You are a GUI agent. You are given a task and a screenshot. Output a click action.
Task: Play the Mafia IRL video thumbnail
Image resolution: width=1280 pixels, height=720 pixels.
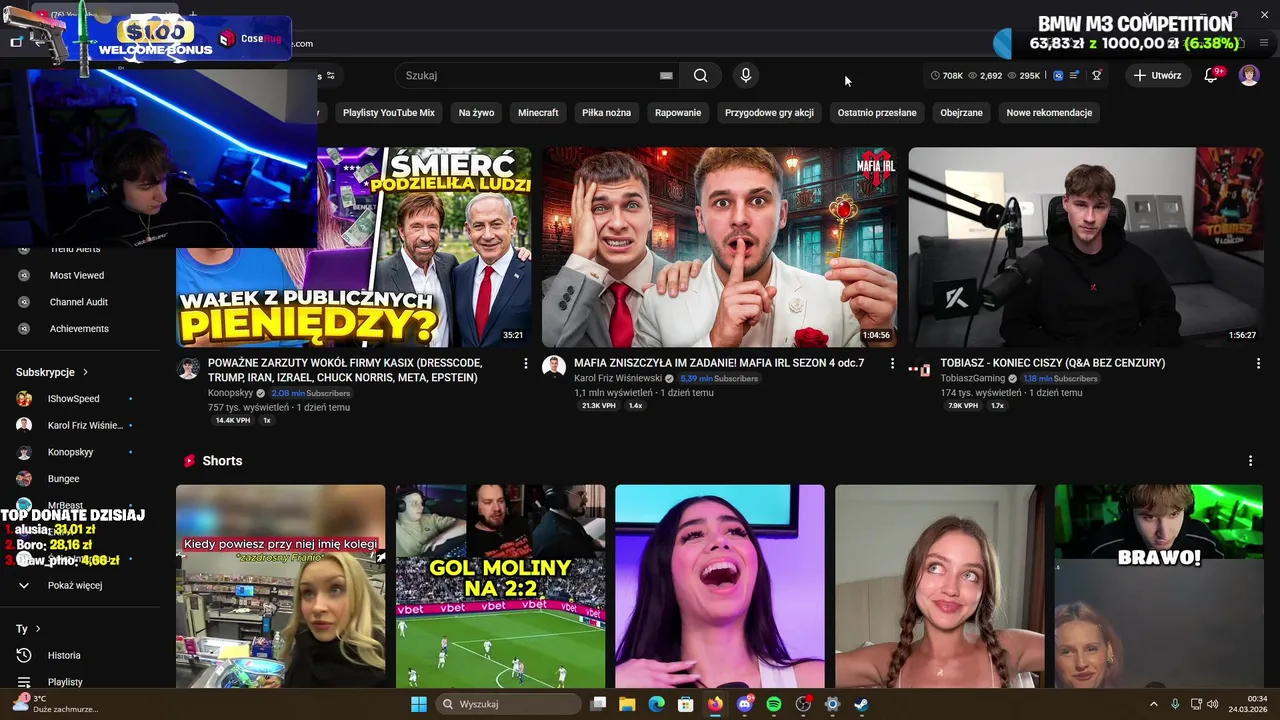(x=720, y=247)
